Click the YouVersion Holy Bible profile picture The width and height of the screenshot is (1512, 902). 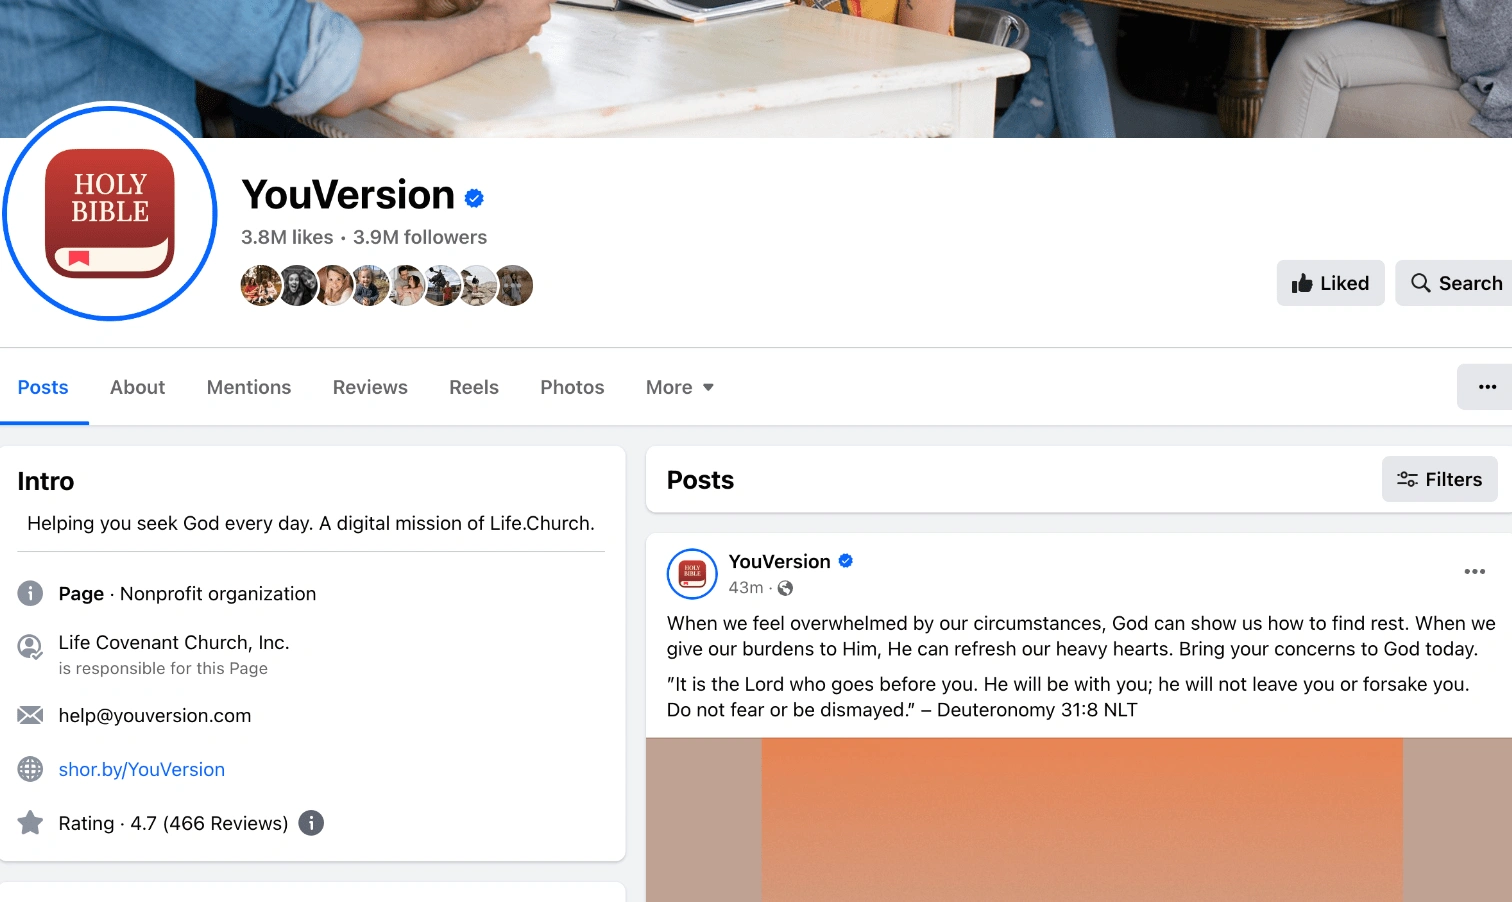coord(110,212)
